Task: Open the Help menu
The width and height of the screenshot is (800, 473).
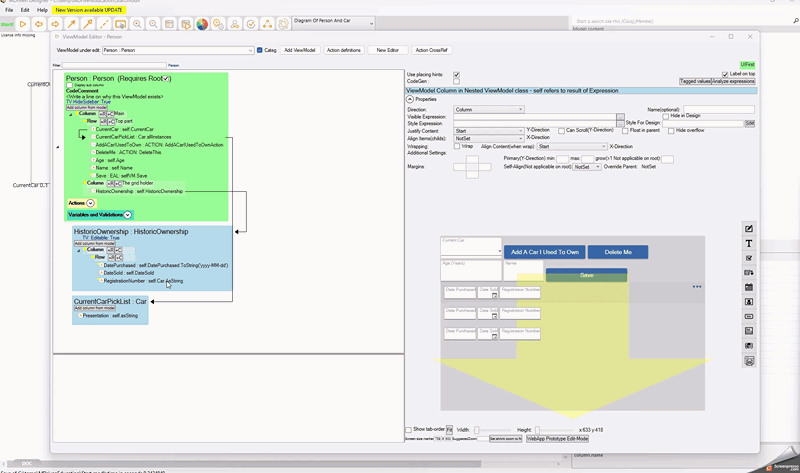Action: point(42,10)
